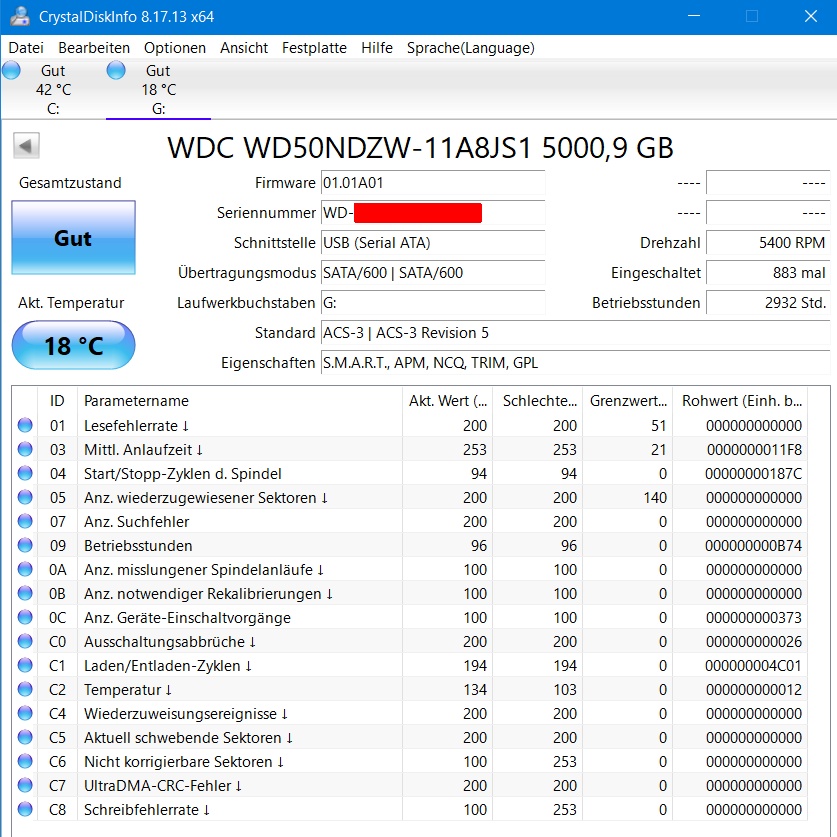Screen dimensions: 837x837
Task: Select raw value 000000004C01
Action: point(753,666)
